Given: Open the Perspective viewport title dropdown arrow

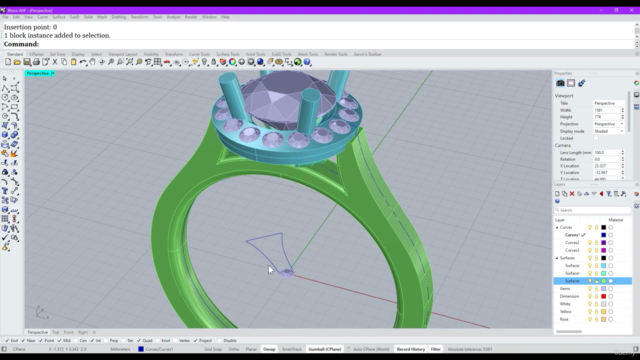Looking at the screenshot, I should 53,73.
